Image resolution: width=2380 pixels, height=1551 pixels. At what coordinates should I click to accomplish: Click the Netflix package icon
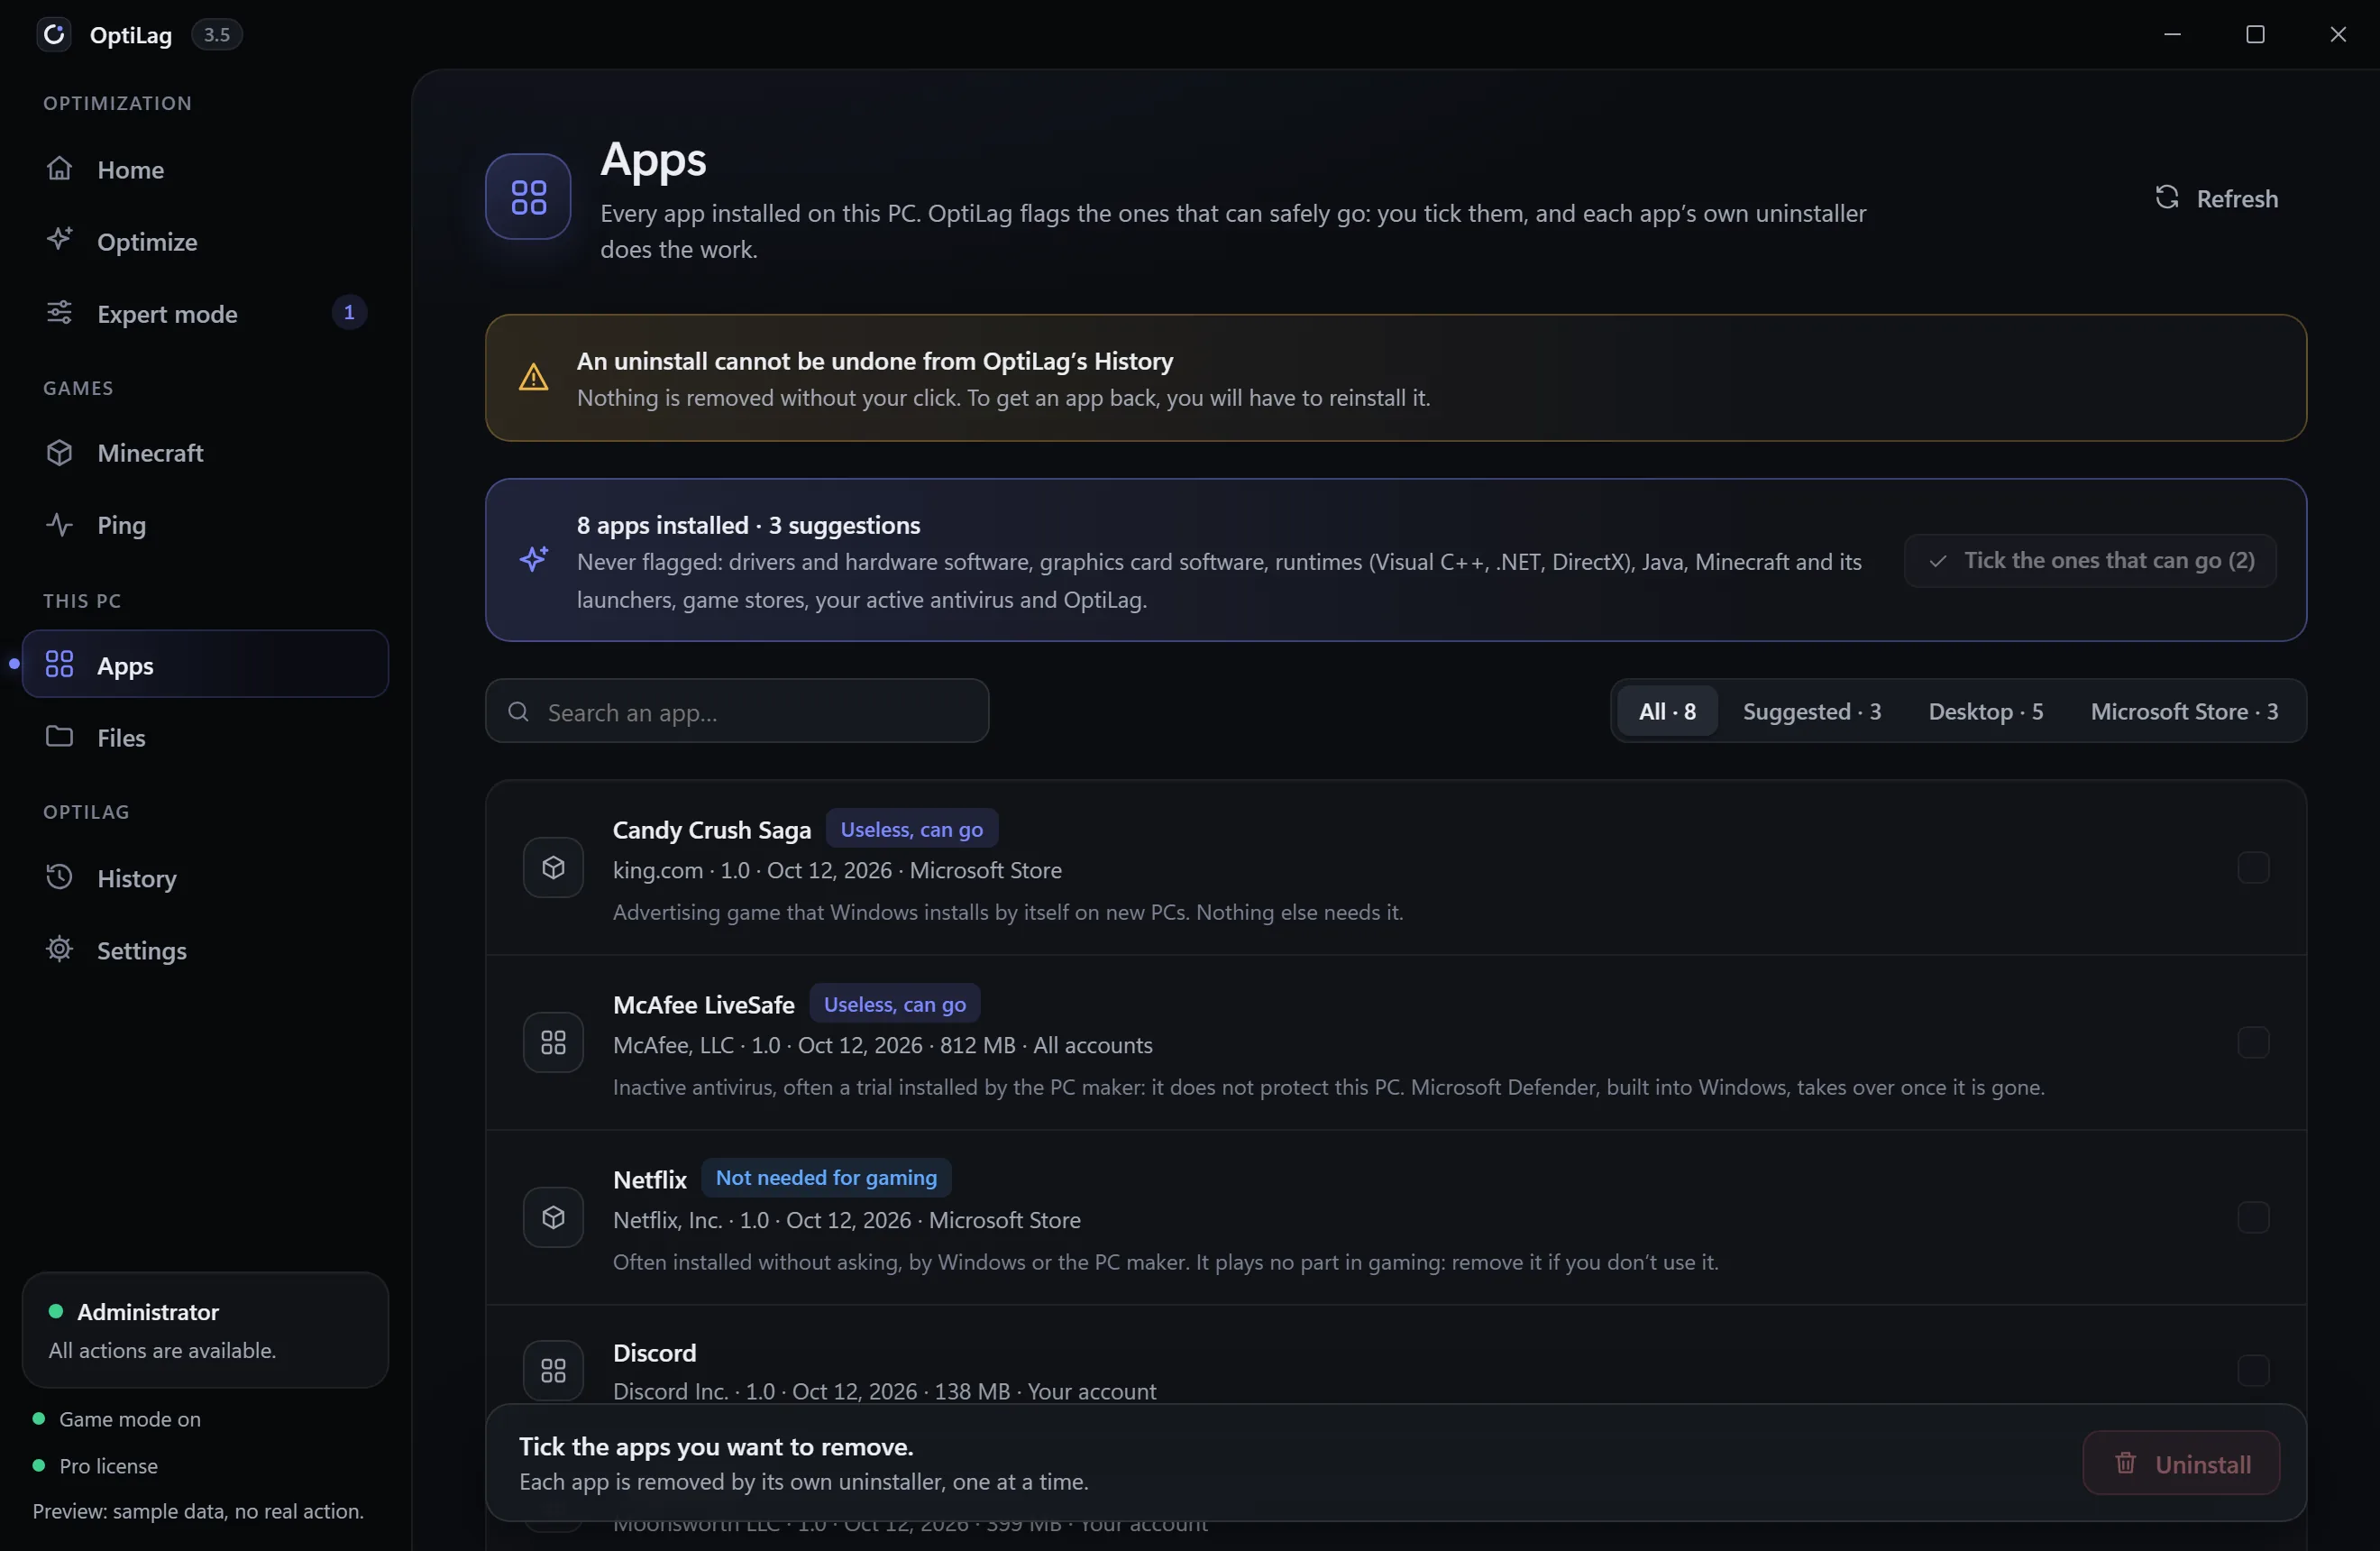pos(553,1218)
